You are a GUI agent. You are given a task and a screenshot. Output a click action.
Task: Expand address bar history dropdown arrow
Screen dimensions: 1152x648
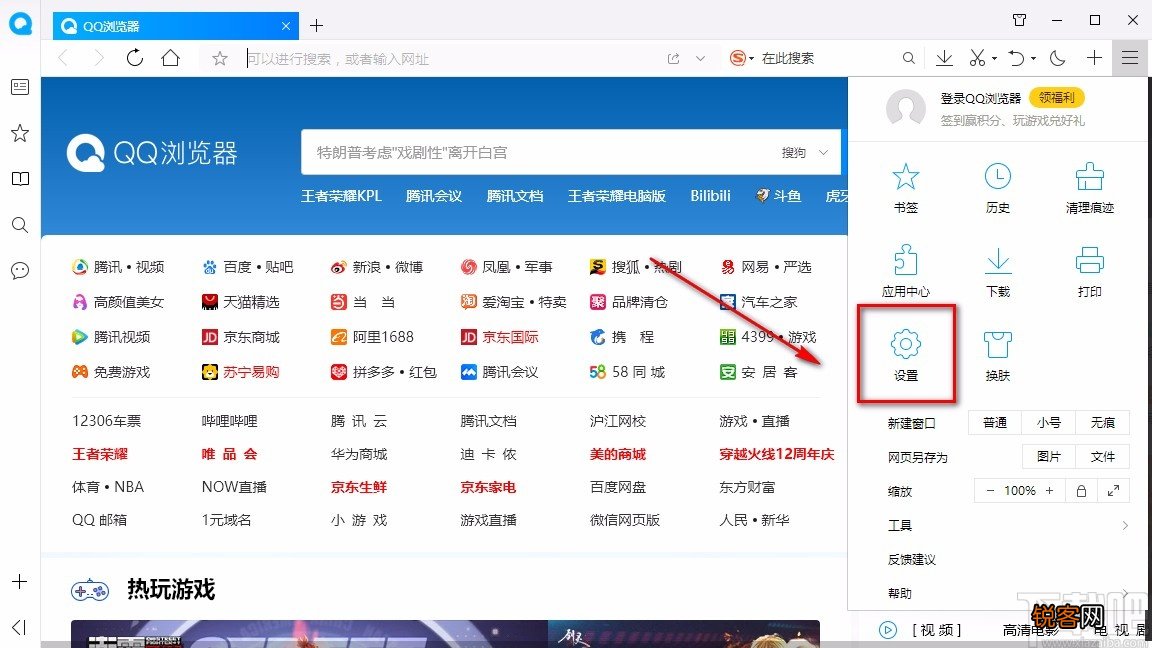click(x=700, y=59)
